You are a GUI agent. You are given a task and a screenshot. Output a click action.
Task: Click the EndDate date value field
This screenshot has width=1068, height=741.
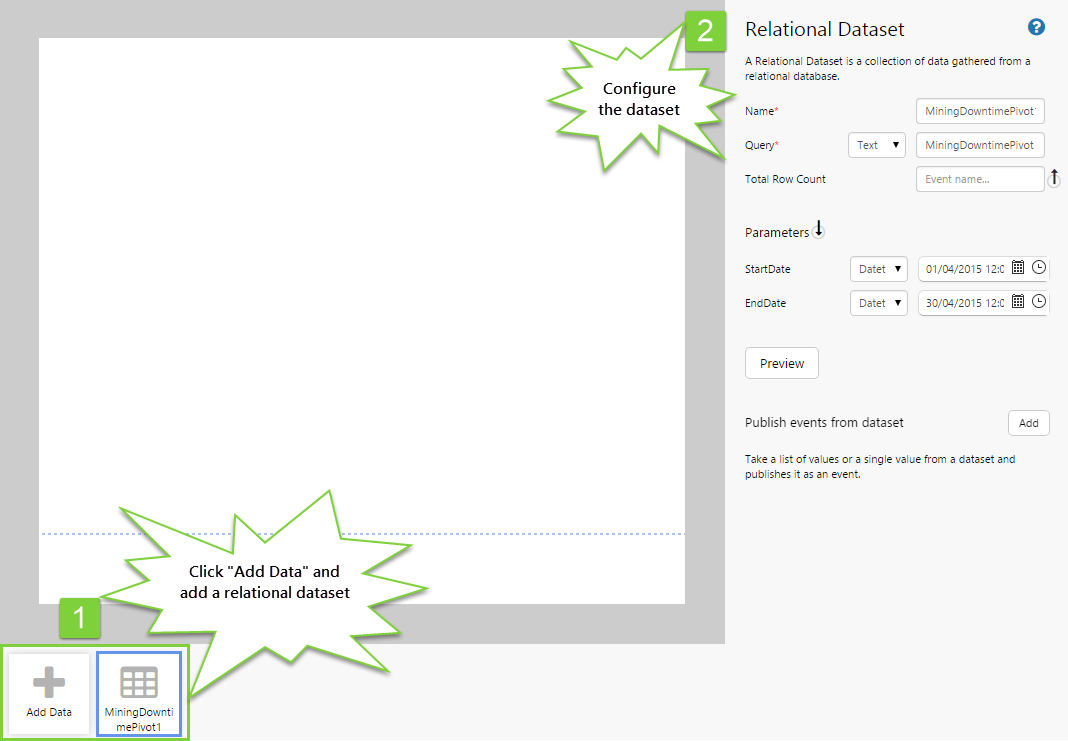pyautogui.click(x=964, y=302)
